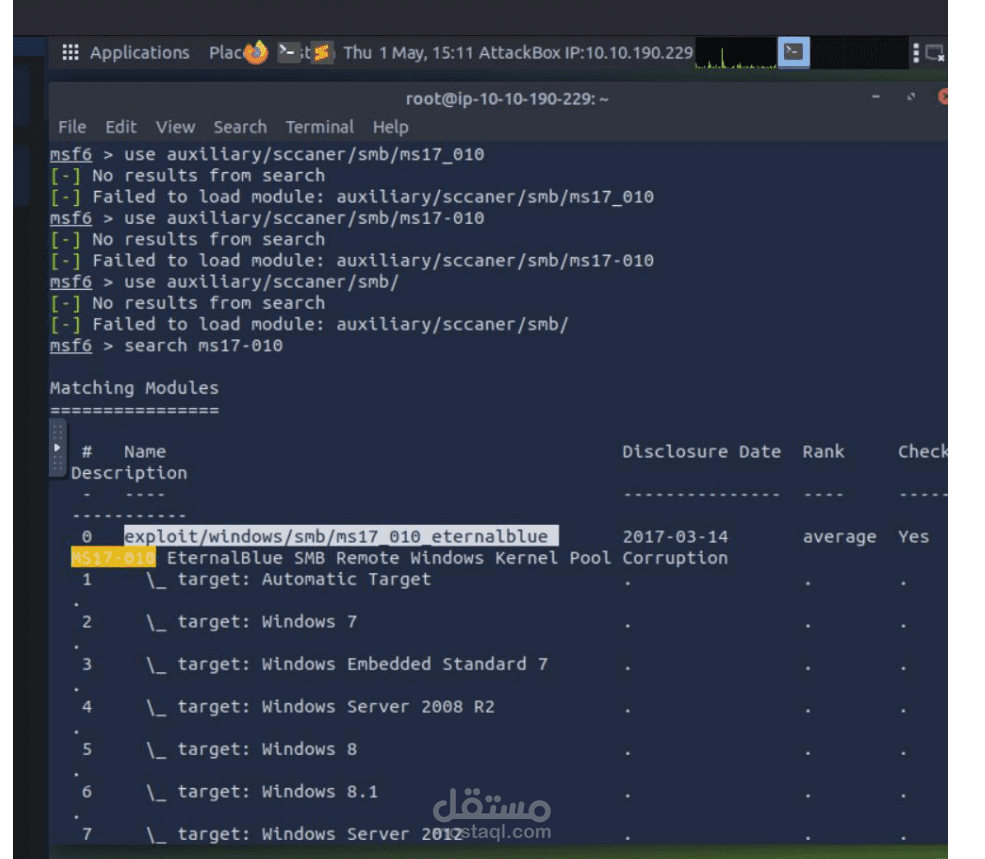Minimize the terminal window
This screenshot has height=859, width=985.
876,97
